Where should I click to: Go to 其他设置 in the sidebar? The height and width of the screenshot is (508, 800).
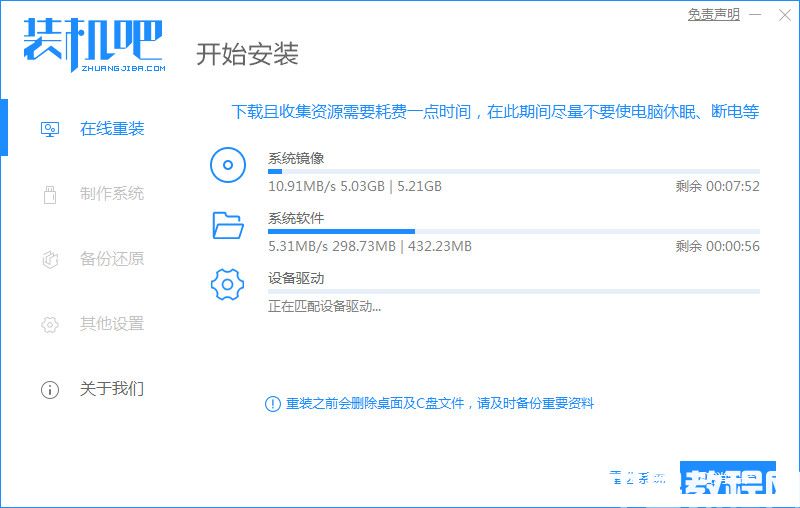112,323
